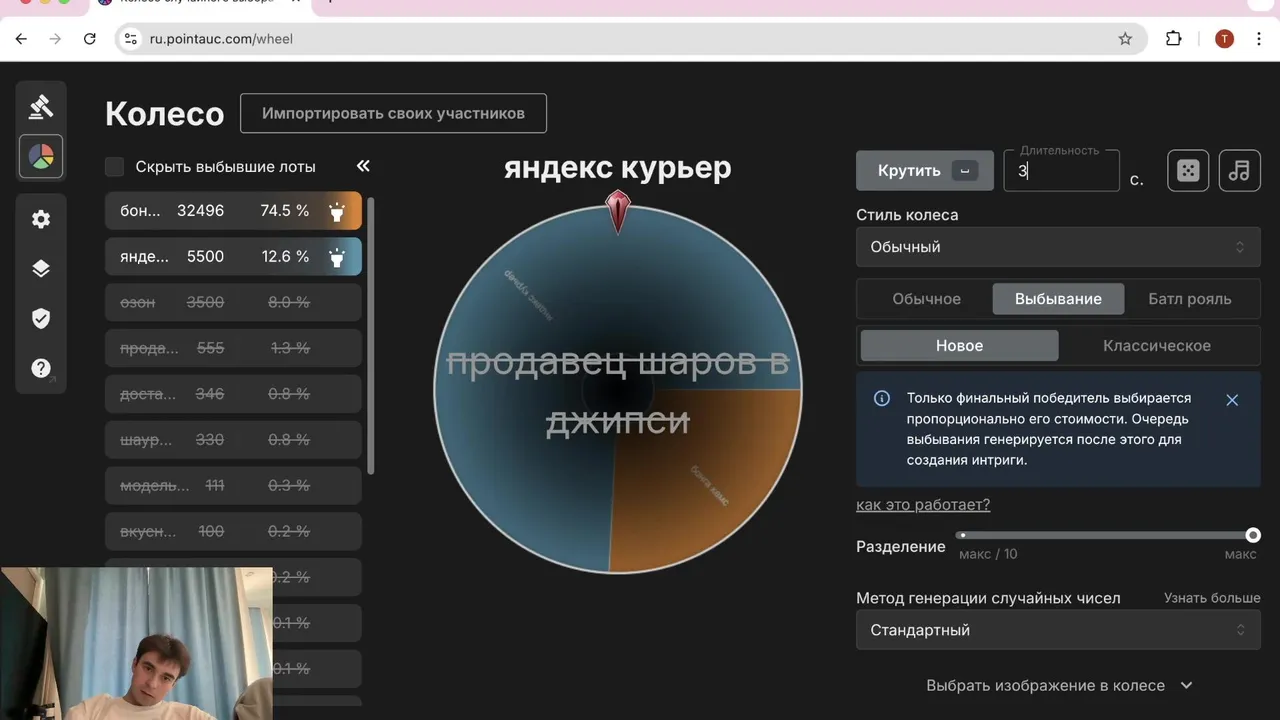This screenshot has width=1280, height=720.
Task: Click the webcam video overlay thumbnail
Action: tap(136, 644)
